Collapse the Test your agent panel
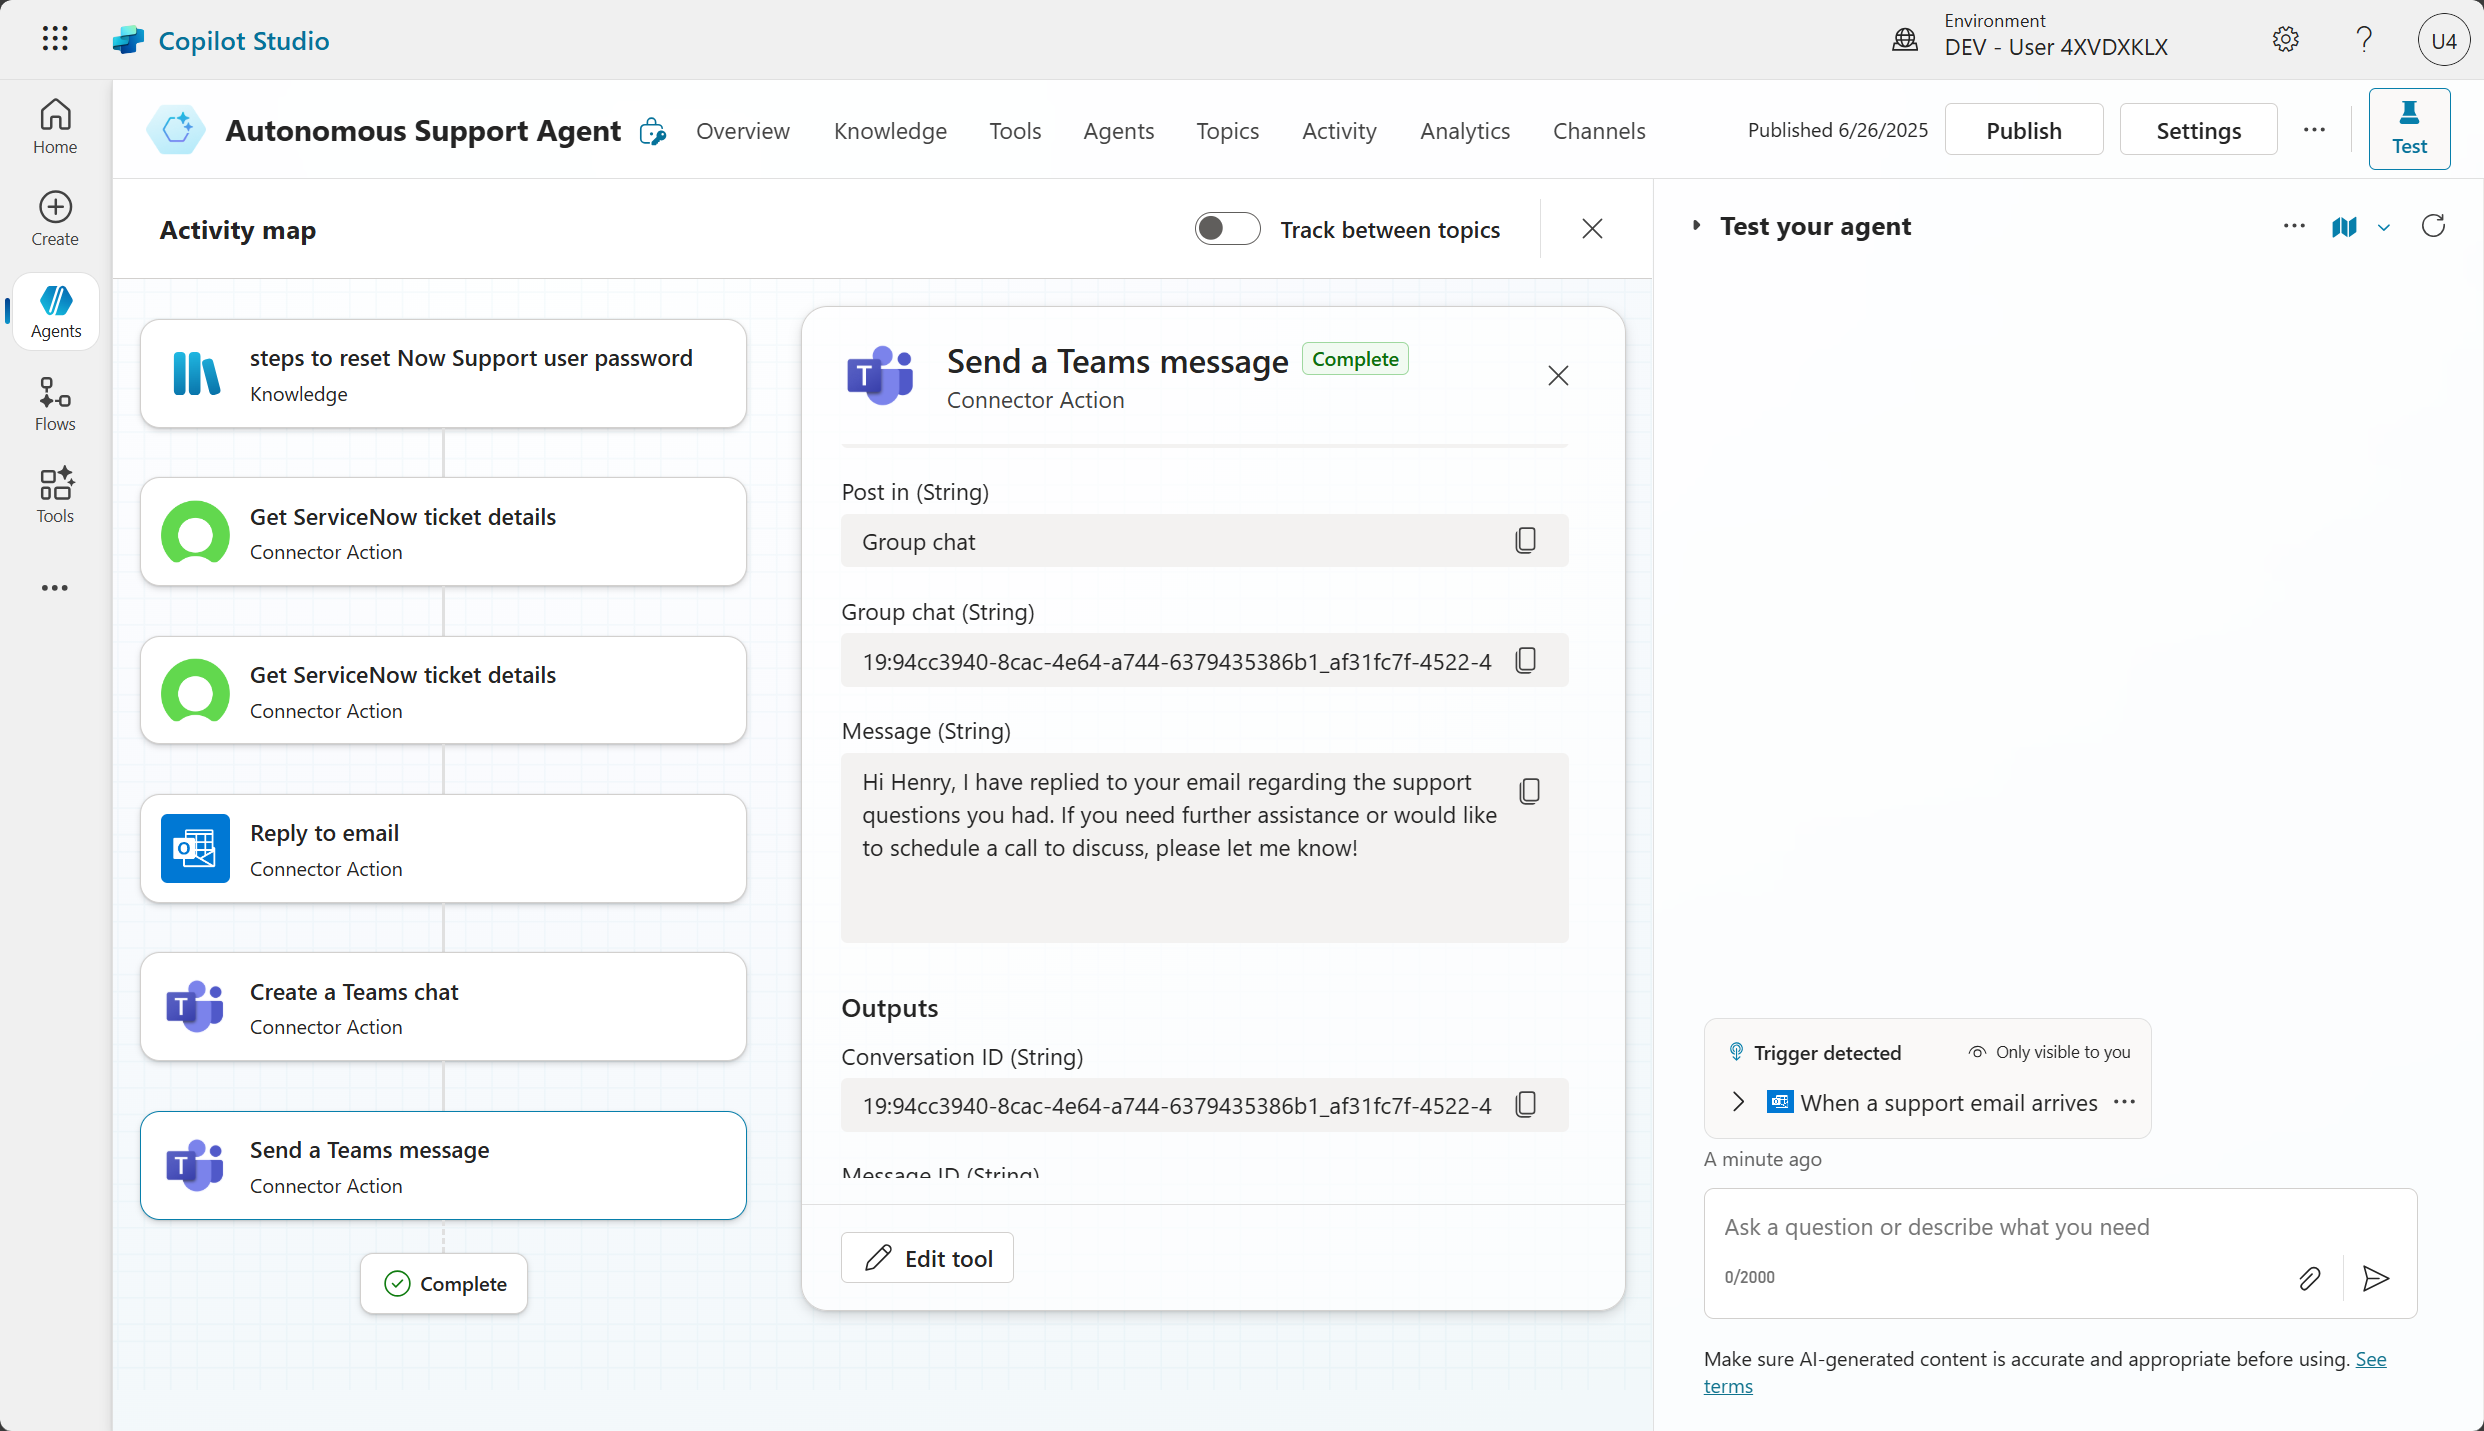Image resolution: width=2484 pixels, height=1431 pixels. (1696, 226)
